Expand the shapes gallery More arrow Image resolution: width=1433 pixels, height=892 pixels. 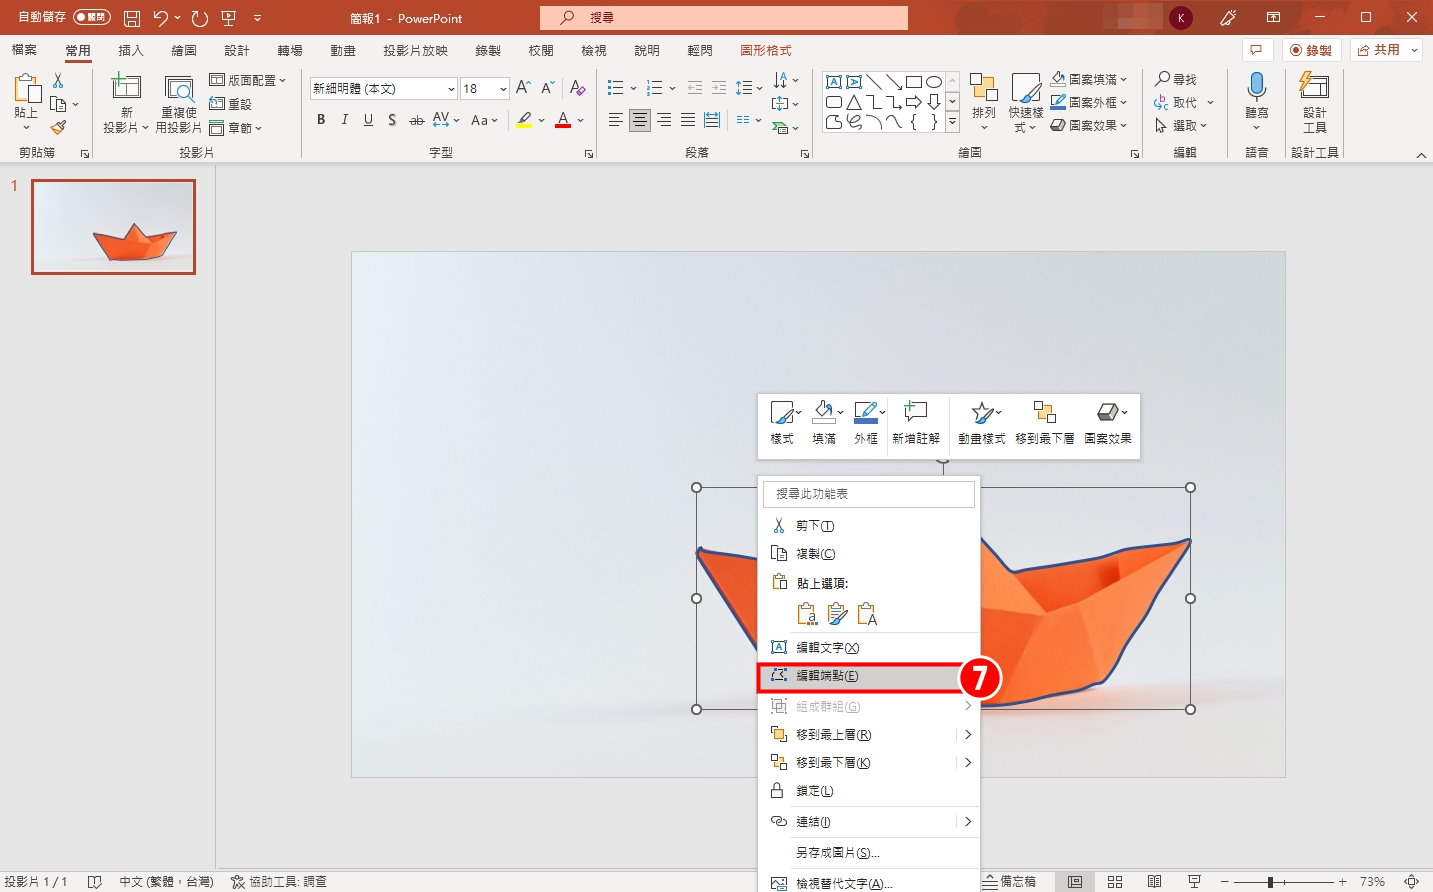tap(952, 122)
